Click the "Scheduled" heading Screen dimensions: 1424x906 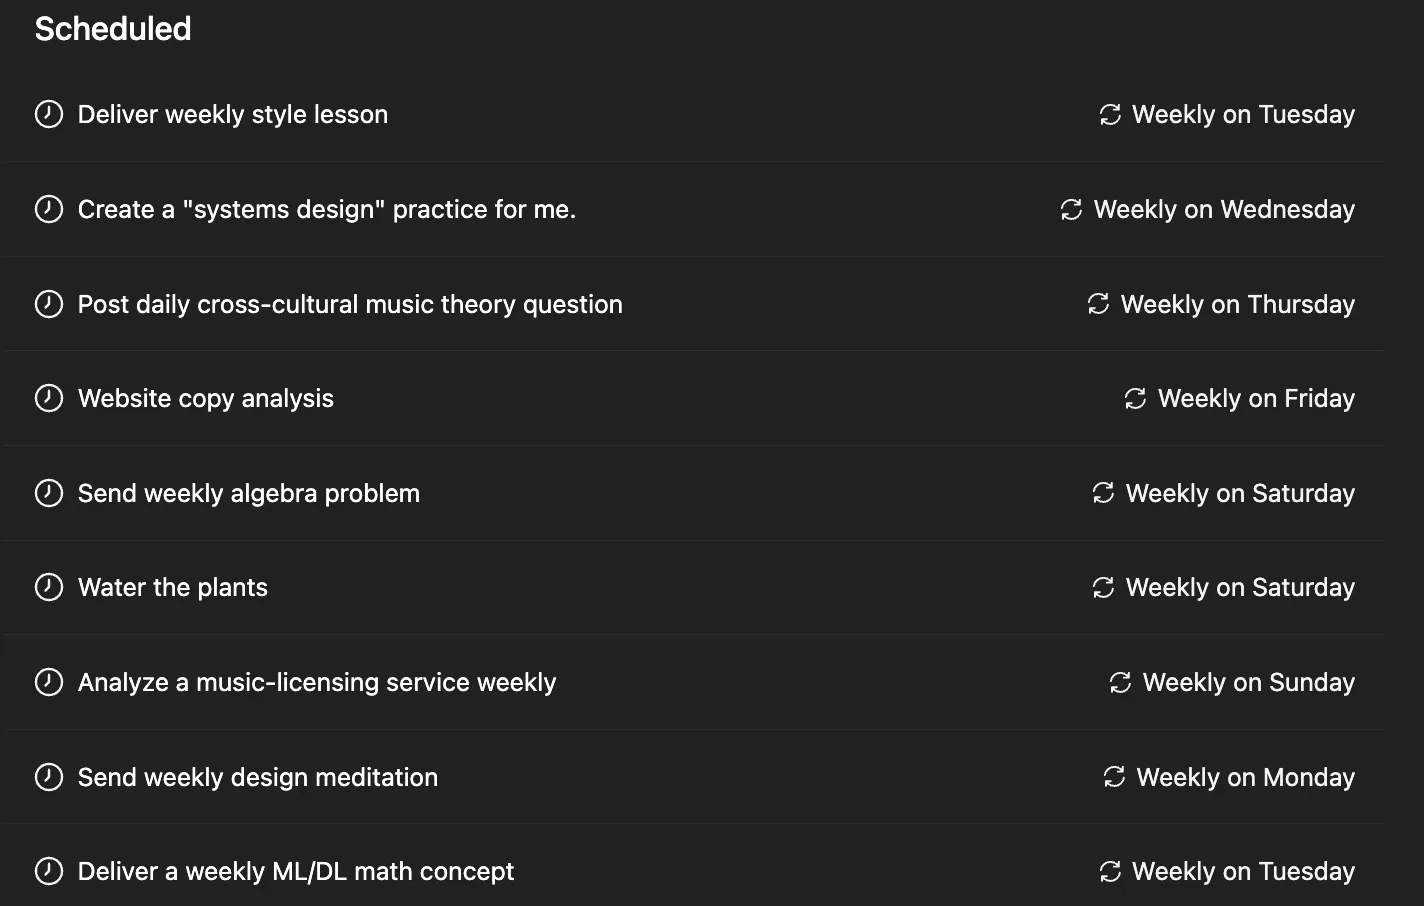point(113,29)
